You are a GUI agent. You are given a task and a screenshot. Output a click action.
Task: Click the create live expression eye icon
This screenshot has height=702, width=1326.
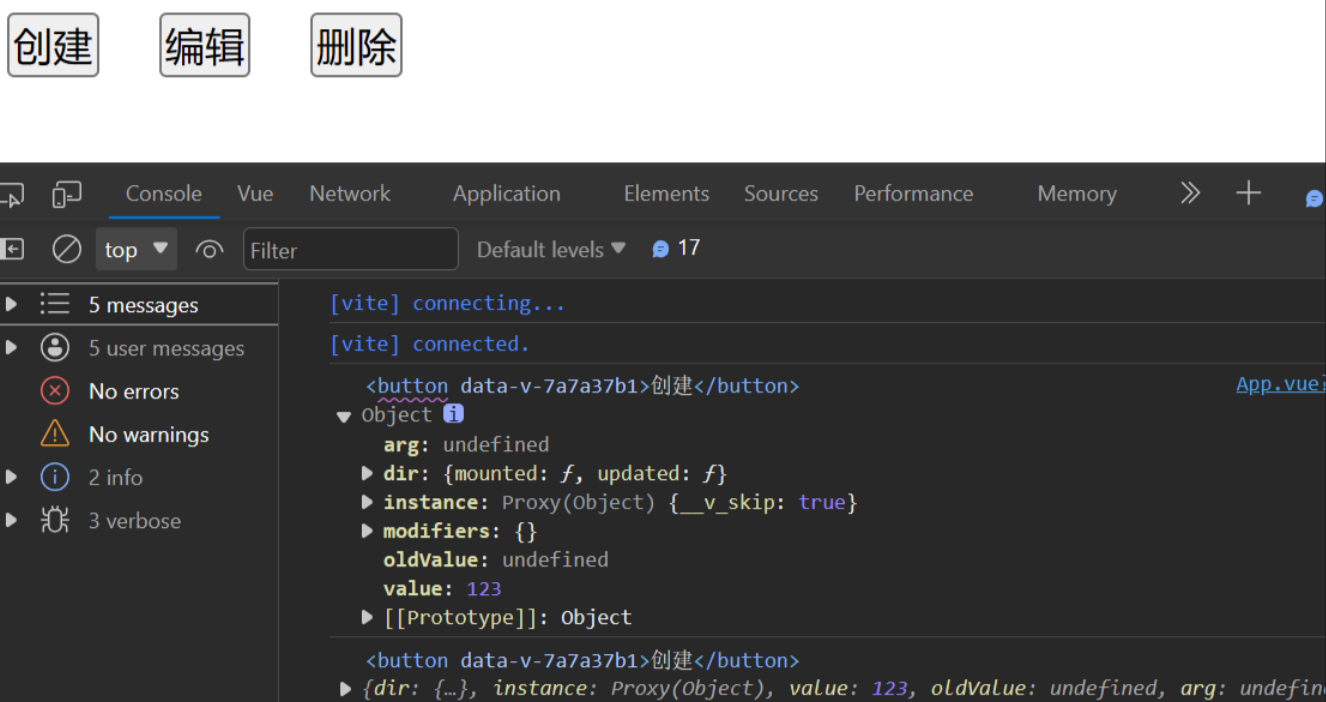click(x=209, y=249)
